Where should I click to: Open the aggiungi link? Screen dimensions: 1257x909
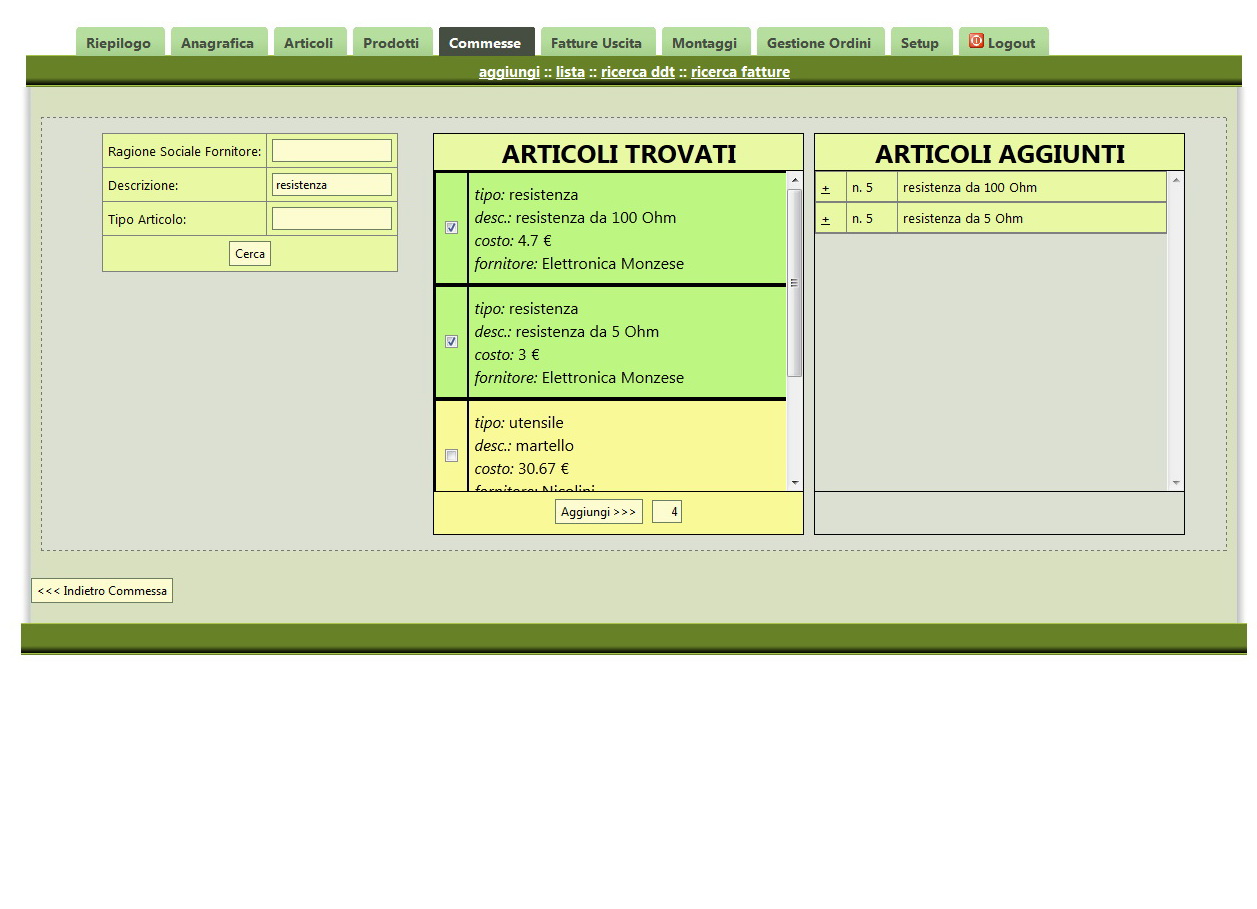[509, 71]
